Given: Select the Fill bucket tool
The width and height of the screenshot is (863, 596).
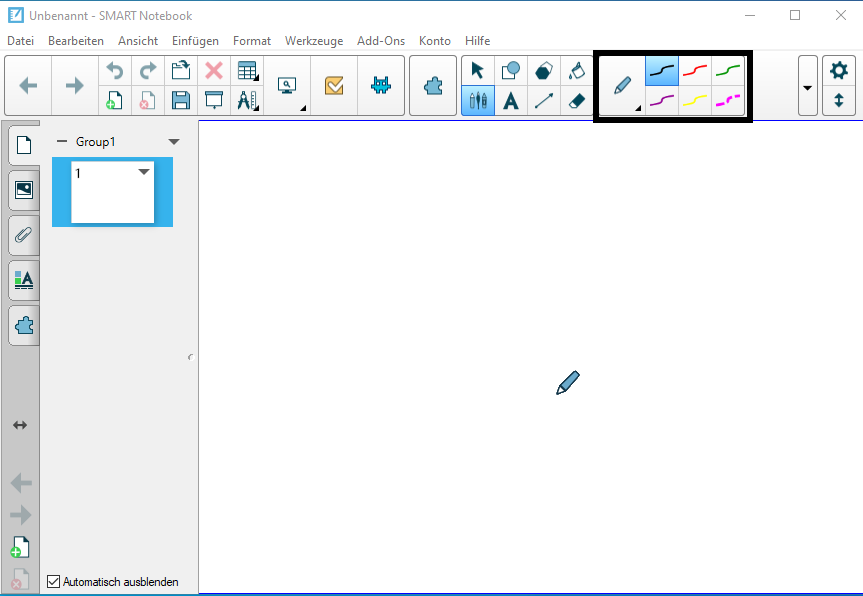Looking at the screenshot, I should coord(576,70).
